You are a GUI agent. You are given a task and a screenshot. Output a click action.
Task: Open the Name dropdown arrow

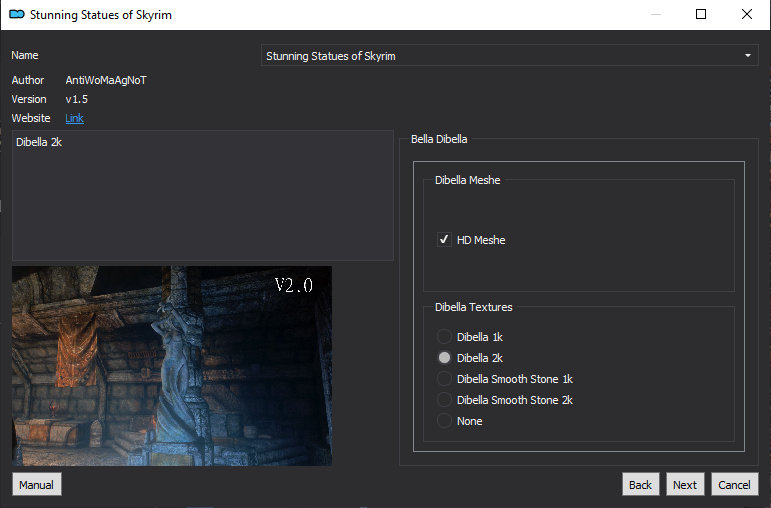(747, 56)
